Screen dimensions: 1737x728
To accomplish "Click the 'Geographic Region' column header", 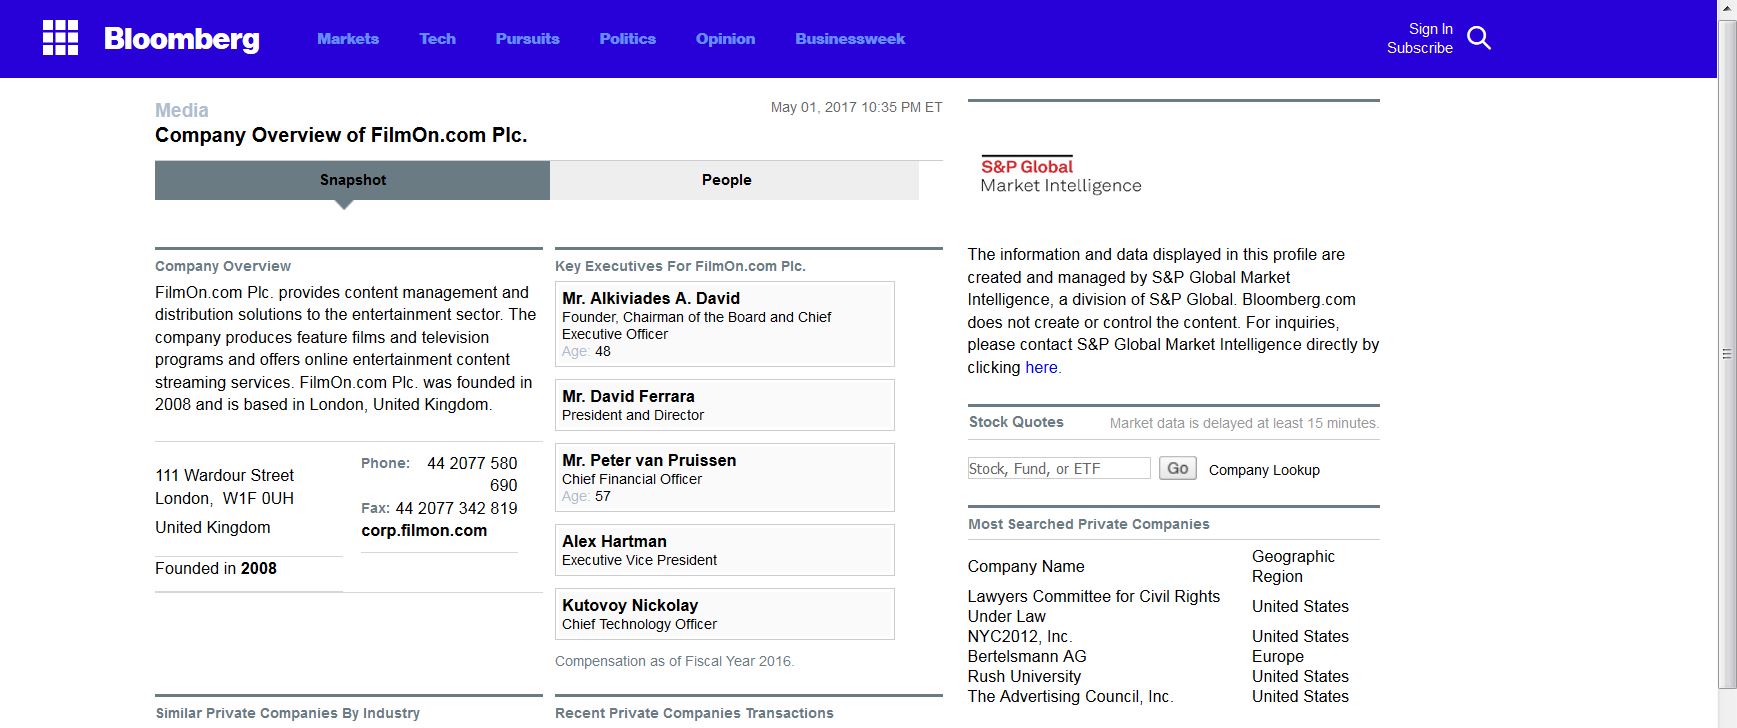I will (1293, 566).
